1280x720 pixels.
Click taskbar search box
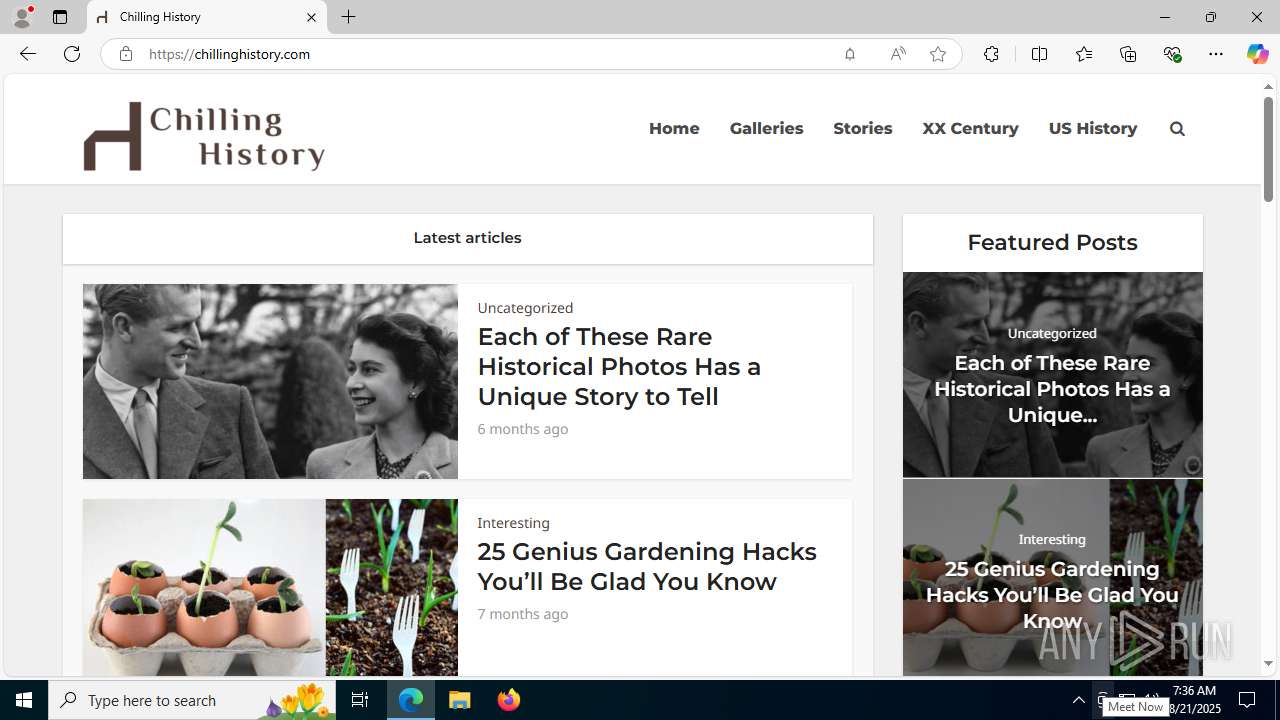[193, 700]
